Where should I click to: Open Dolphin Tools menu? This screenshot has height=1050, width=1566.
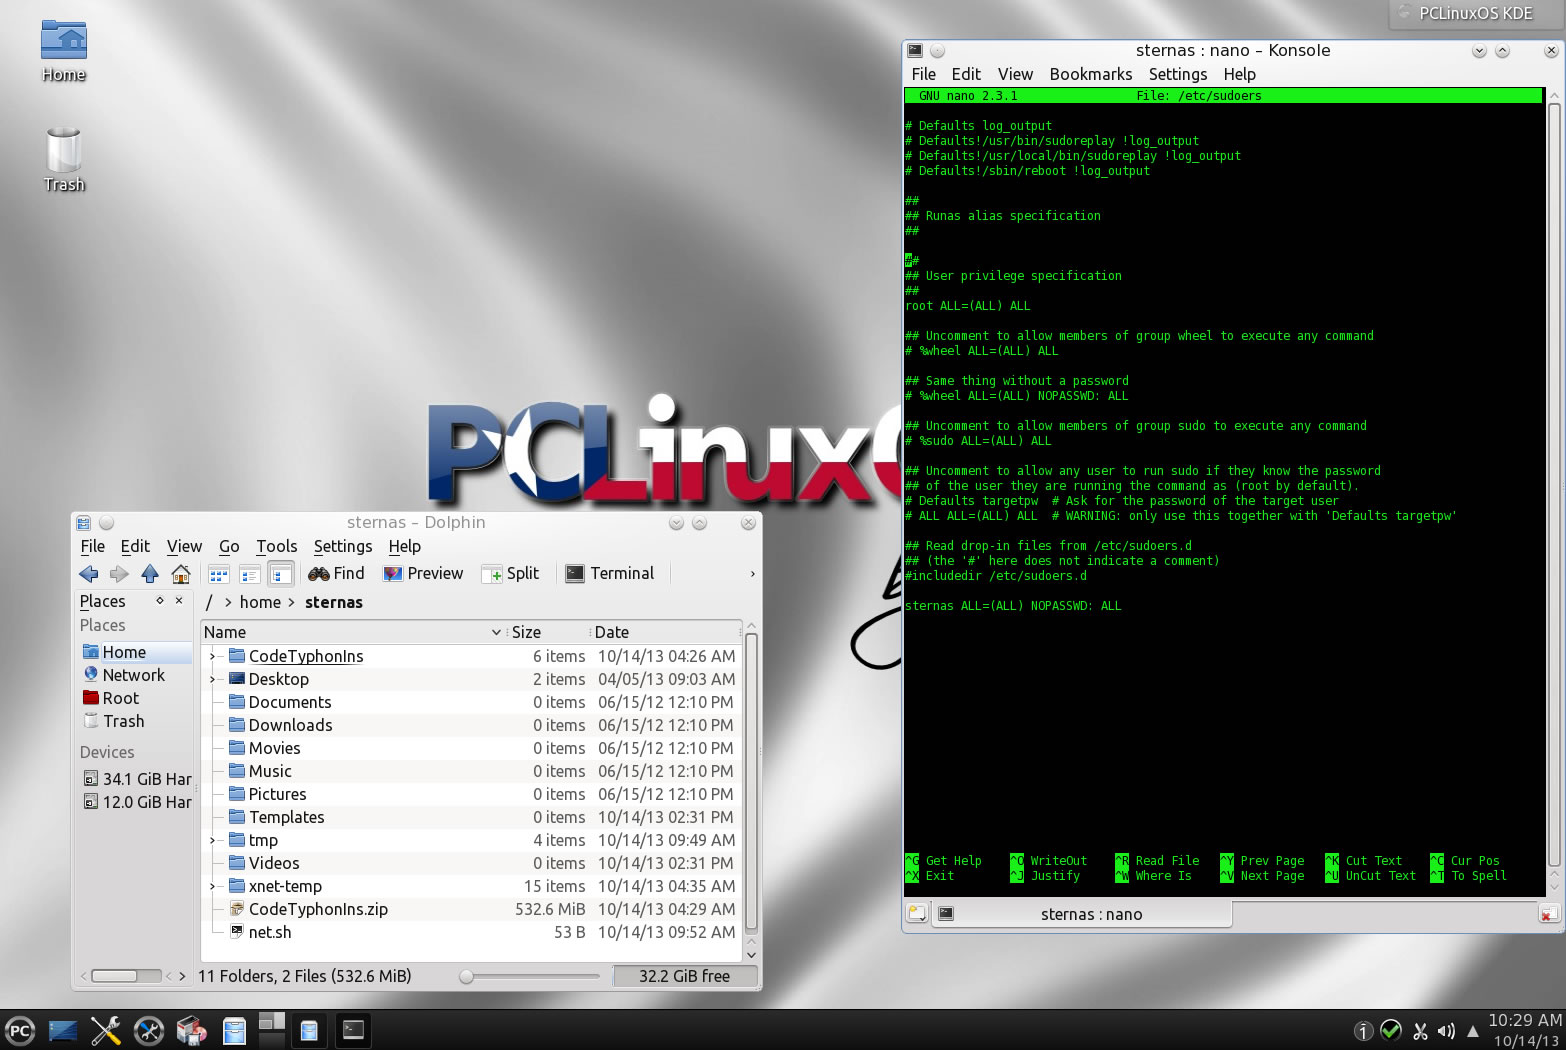(x=277, y=546)
